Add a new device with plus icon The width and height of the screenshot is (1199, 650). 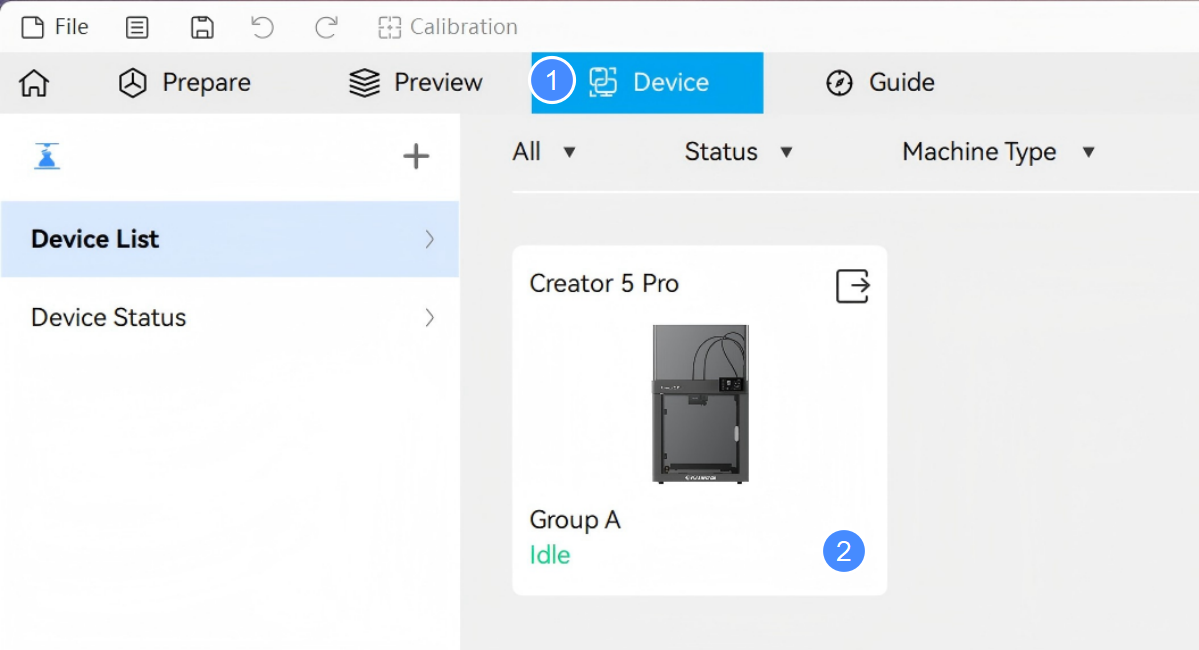pos(416,156)
